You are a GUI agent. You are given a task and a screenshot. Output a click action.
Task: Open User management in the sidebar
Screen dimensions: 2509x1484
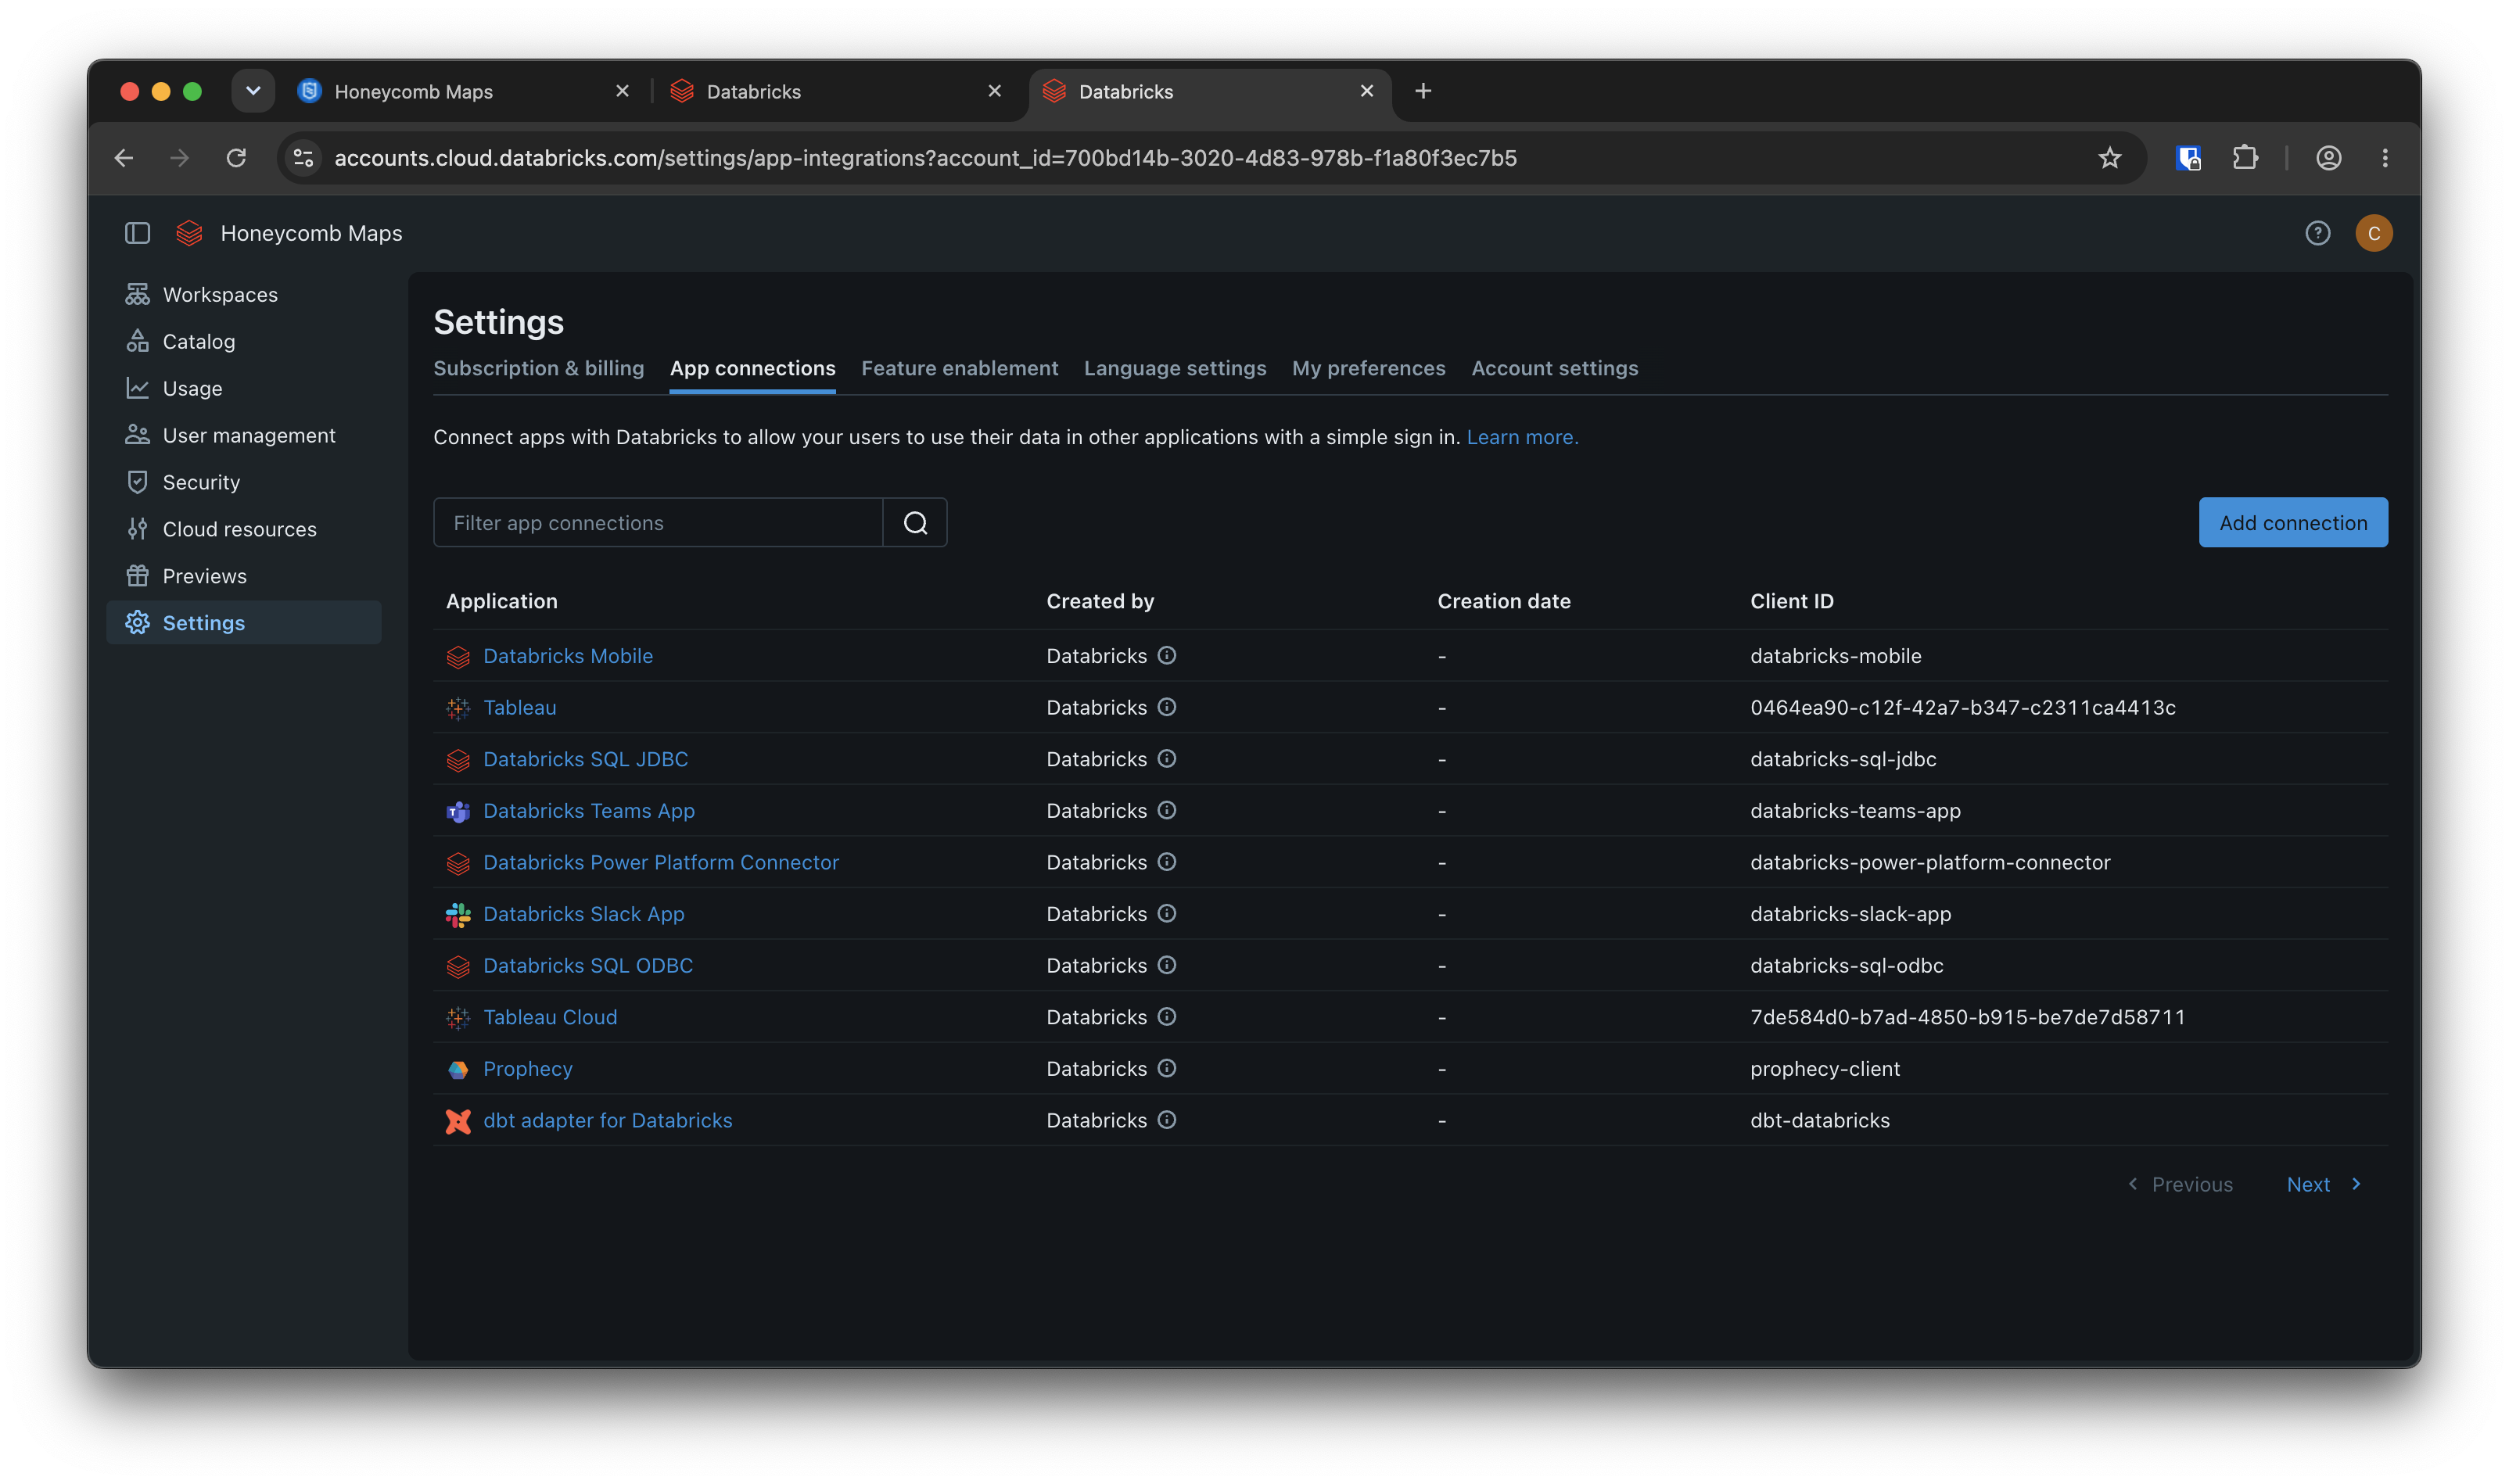pos(243,435)
